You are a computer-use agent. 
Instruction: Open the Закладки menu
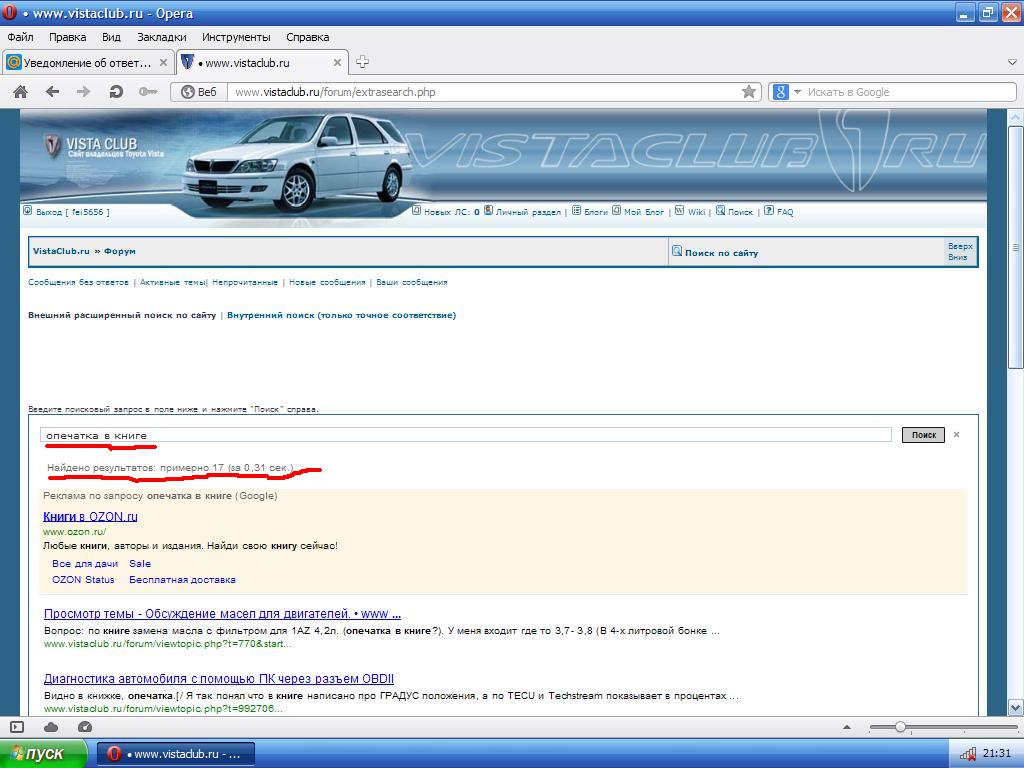[161, 37]
